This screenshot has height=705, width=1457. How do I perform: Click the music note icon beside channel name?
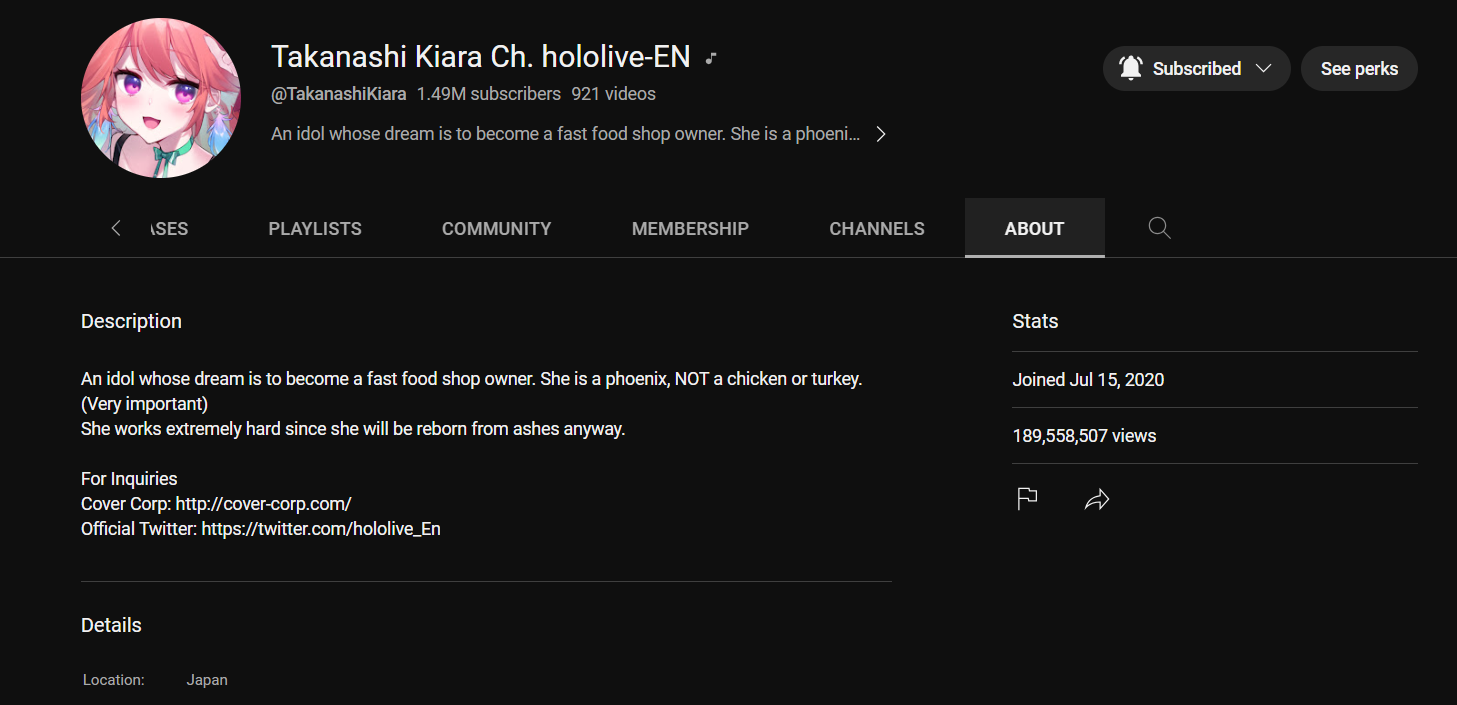point(711,58)
